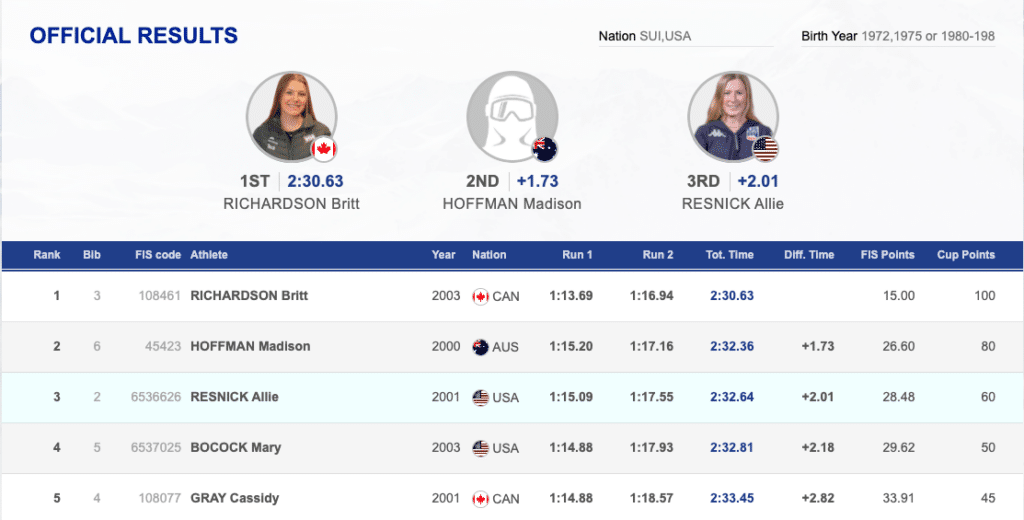Sort by Tot. Time column header
The height and width of the screenshot is (520, 1024).
(x=730, y=255)
